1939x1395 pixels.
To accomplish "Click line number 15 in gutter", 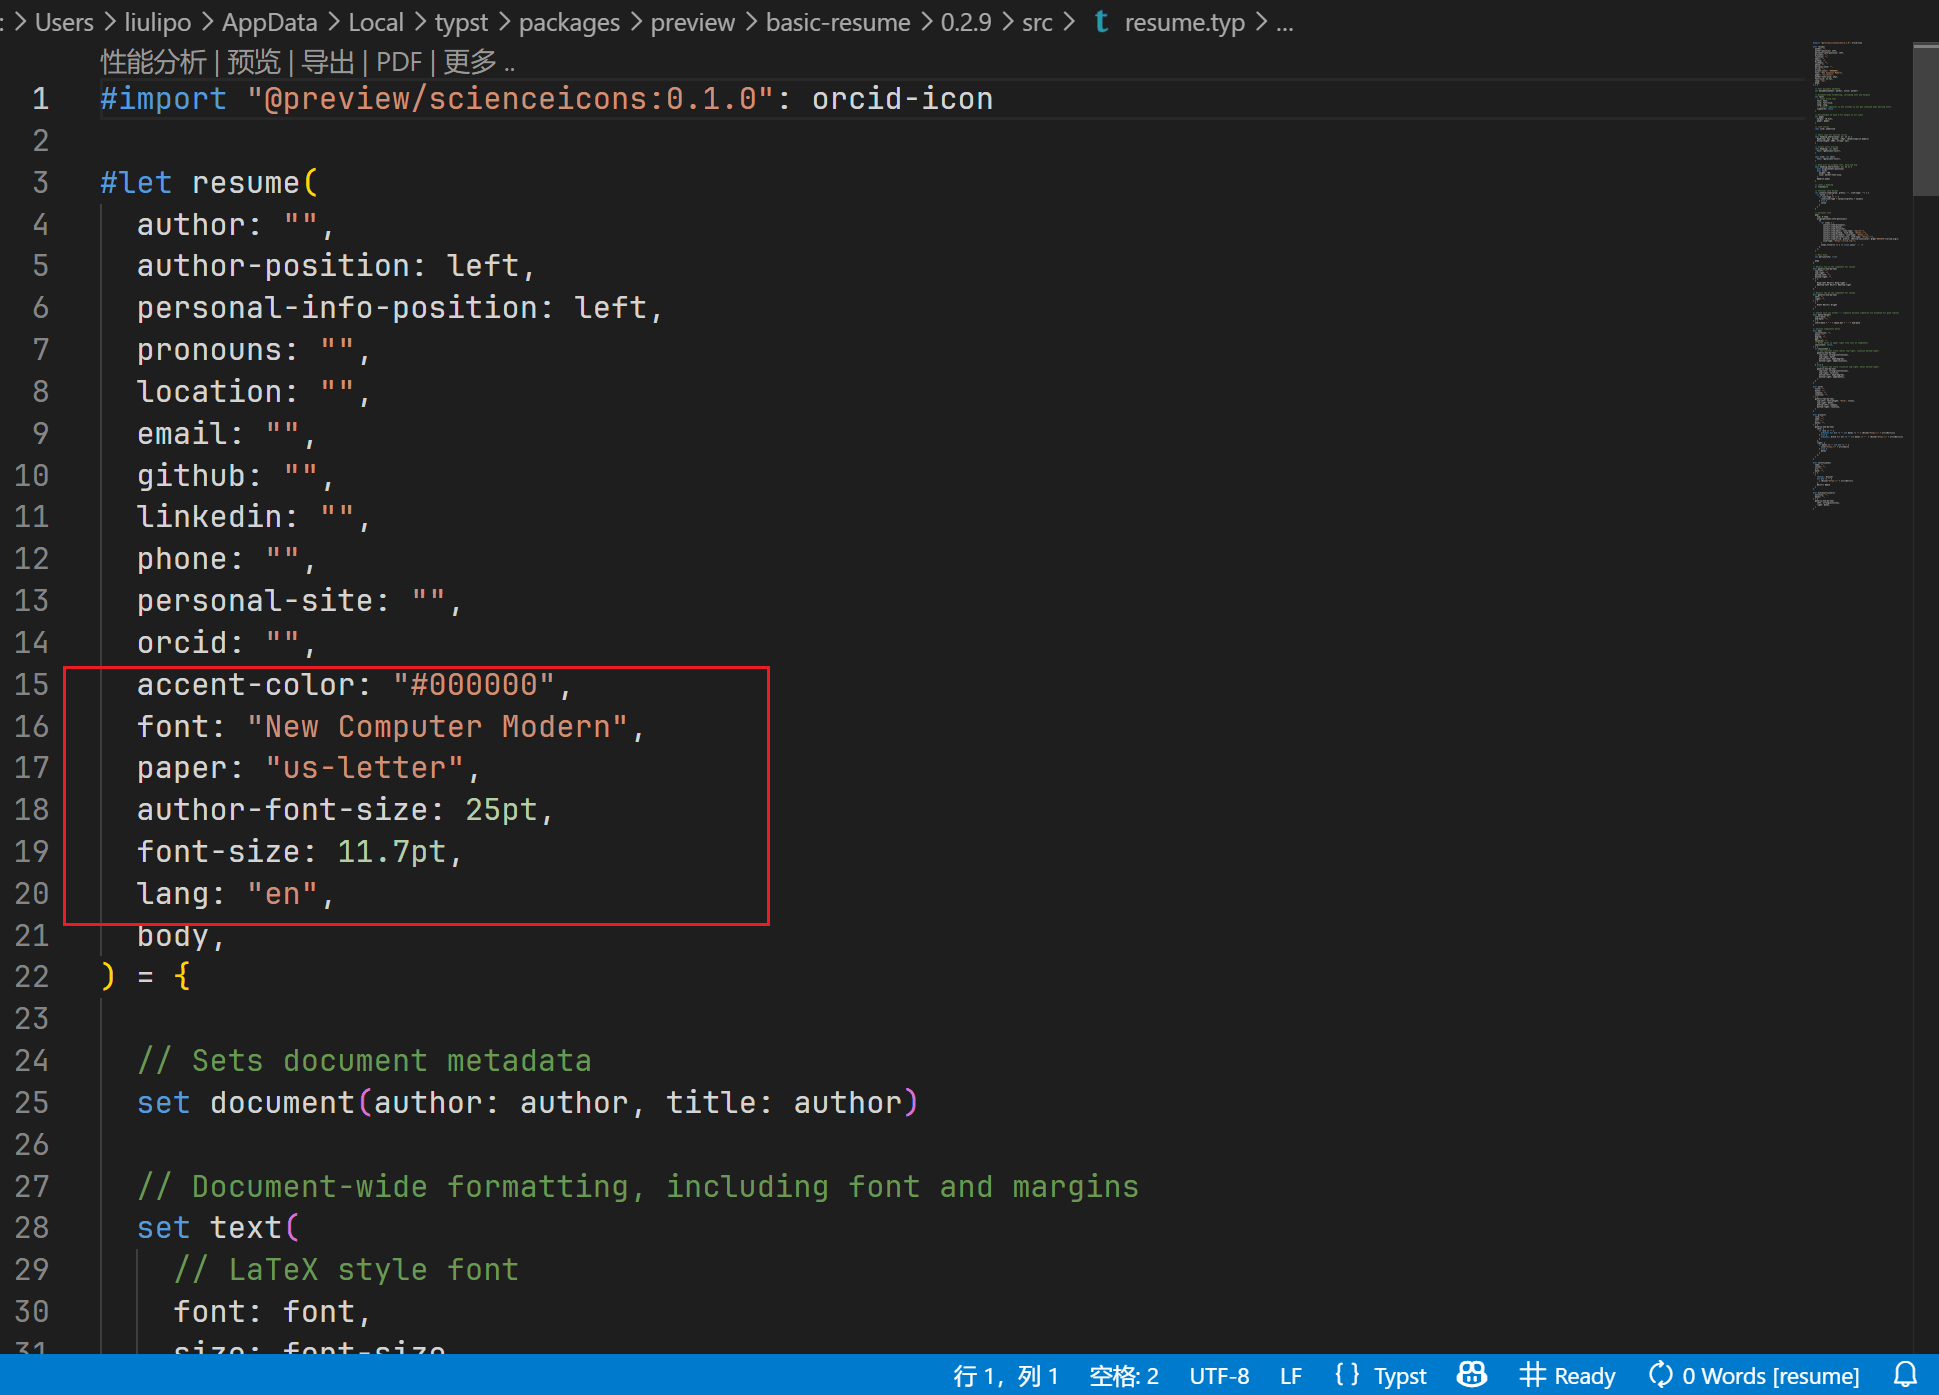I will tap(31, 684).
